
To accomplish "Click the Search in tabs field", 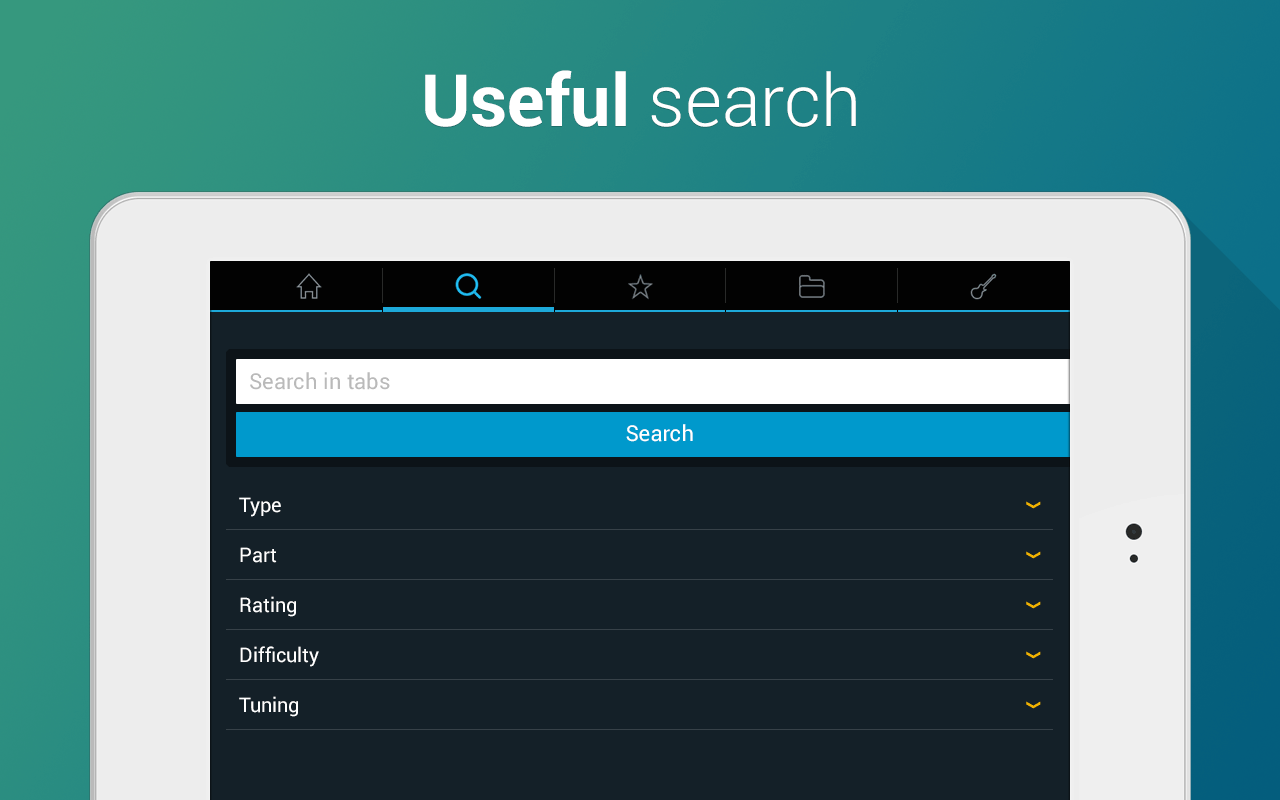I will [x=652, y=381].
